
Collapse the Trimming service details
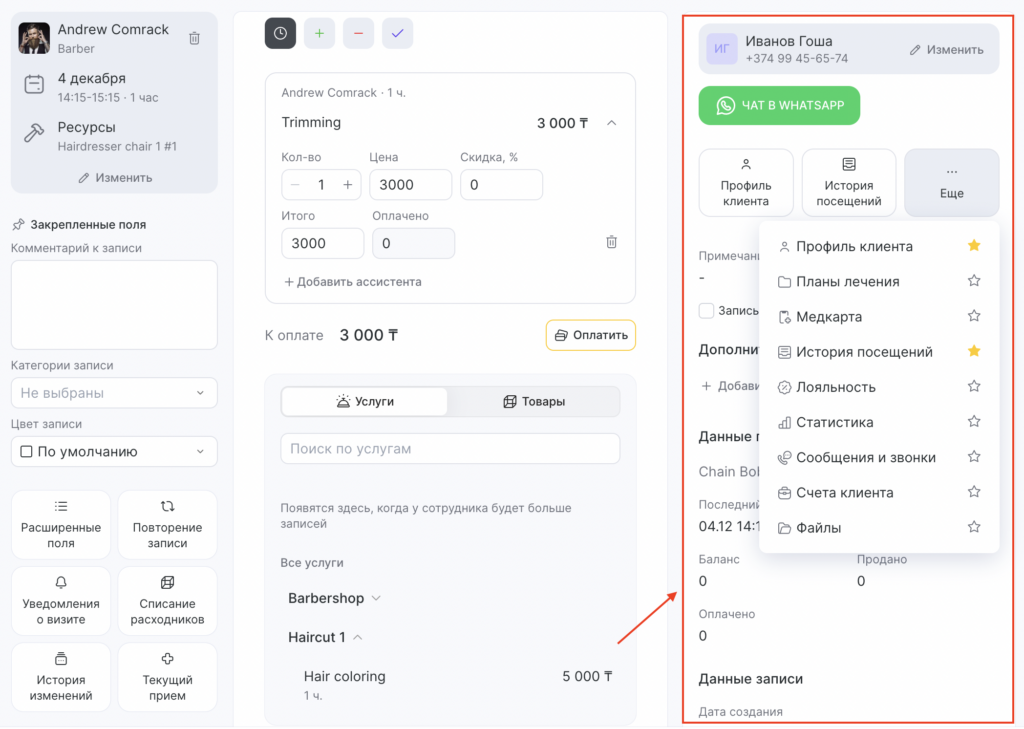(612, 123)
